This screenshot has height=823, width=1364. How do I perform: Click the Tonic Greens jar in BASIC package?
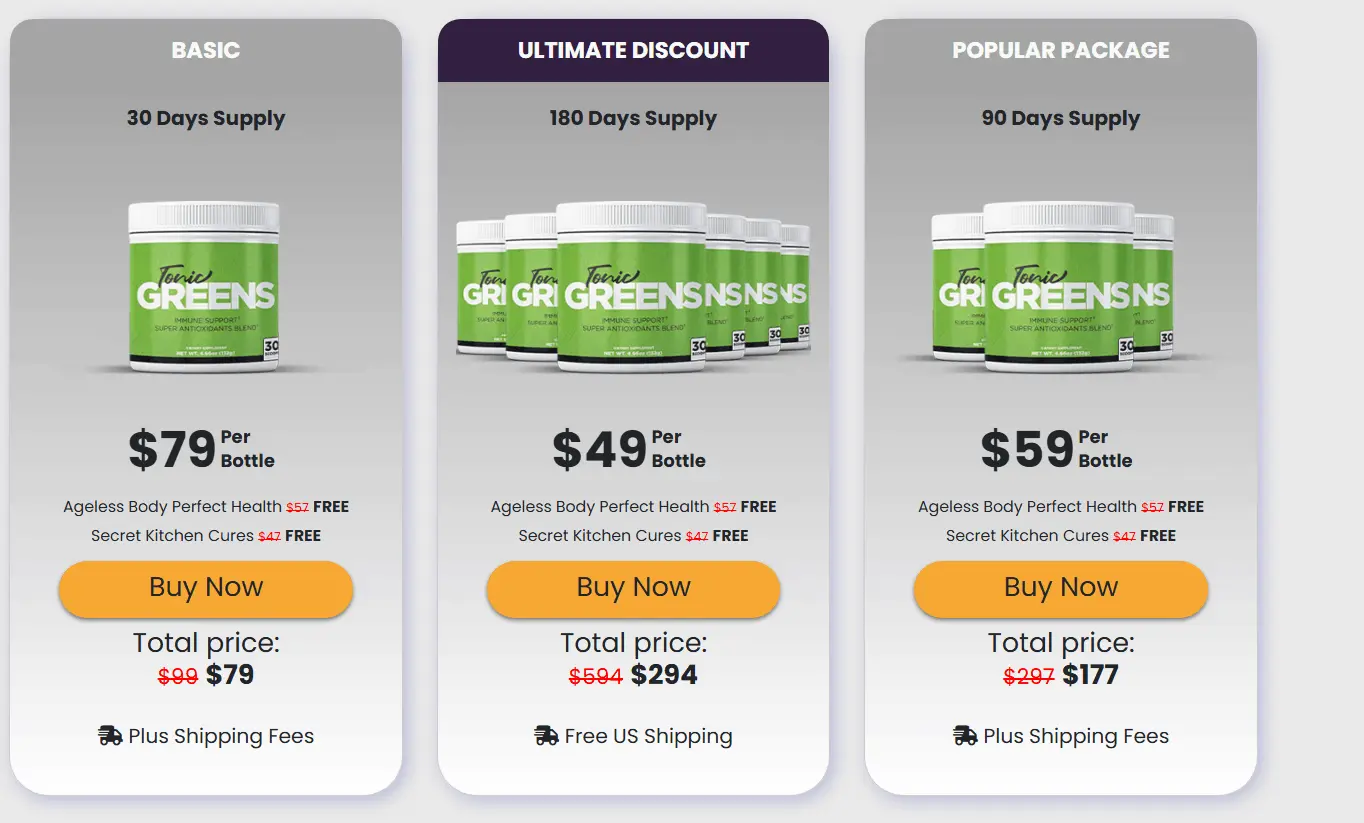204,288
